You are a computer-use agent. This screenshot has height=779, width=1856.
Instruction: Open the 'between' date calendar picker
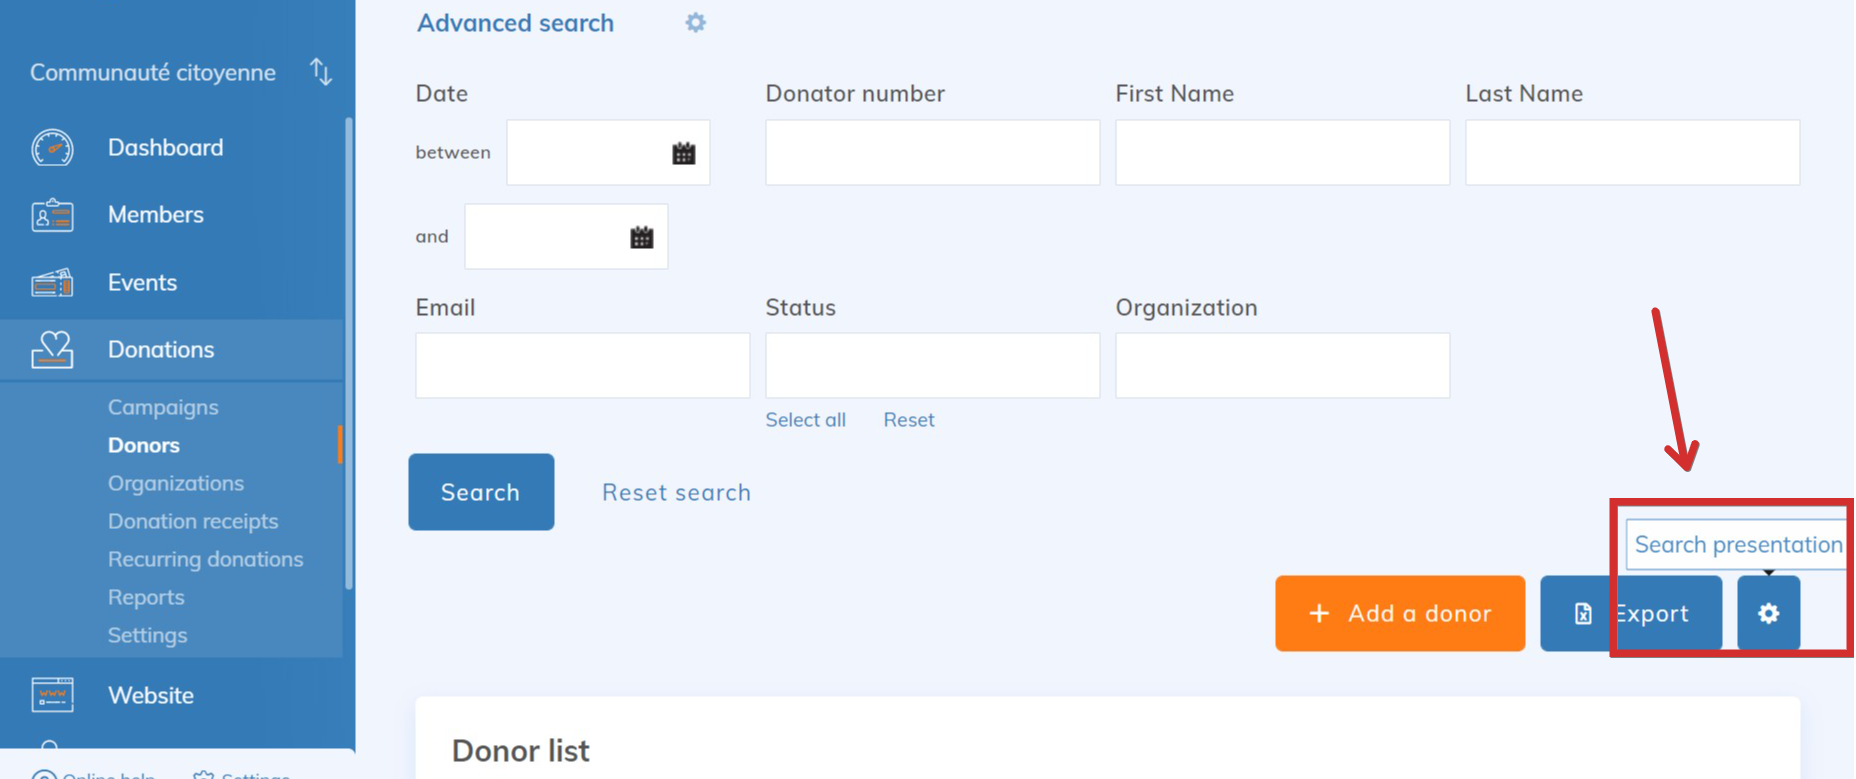click(684, 153)
